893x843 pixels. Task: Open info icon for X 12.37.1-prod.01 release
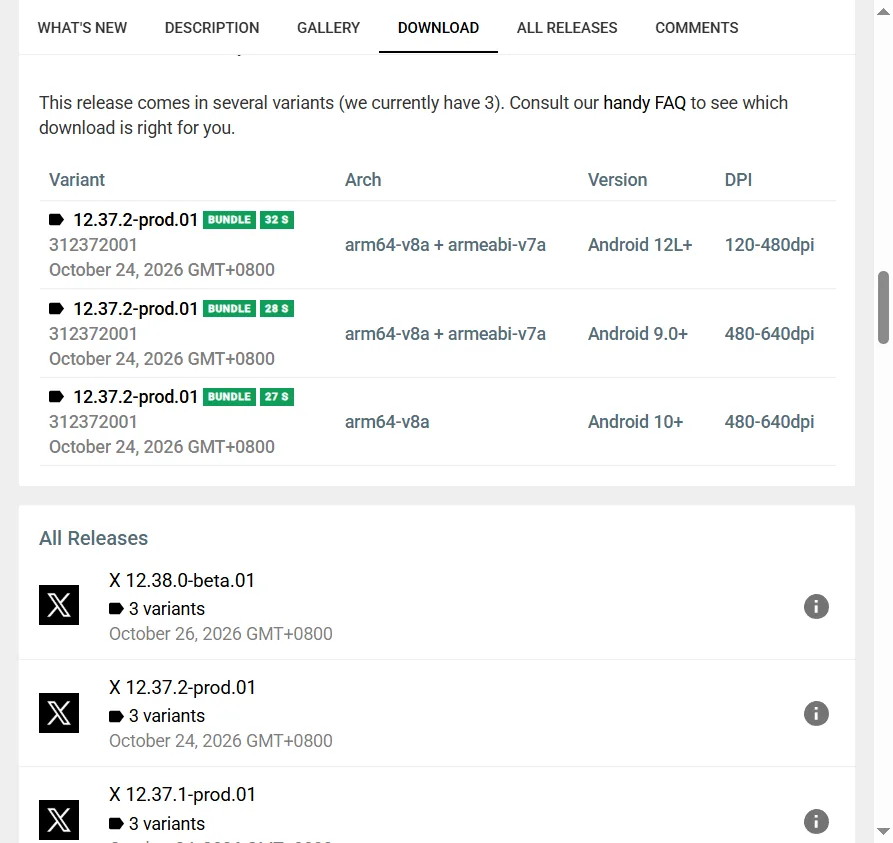(x=816, y=821)
